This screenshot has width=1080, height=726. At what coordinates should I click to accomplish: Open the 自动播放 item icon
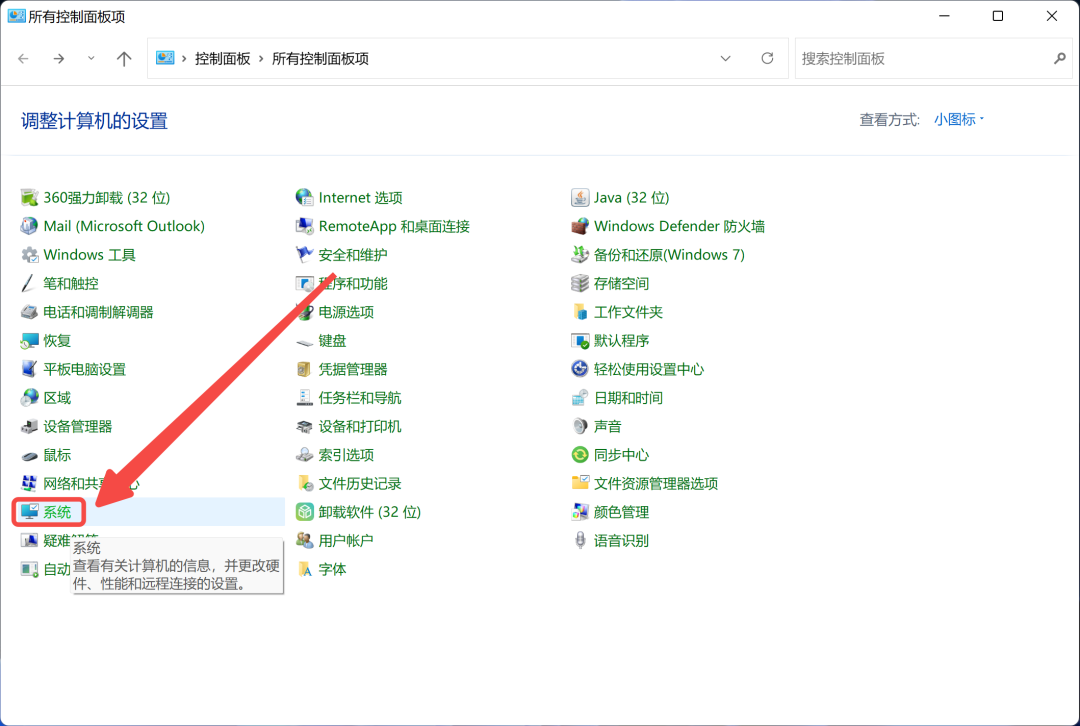(x=29, y=570)
